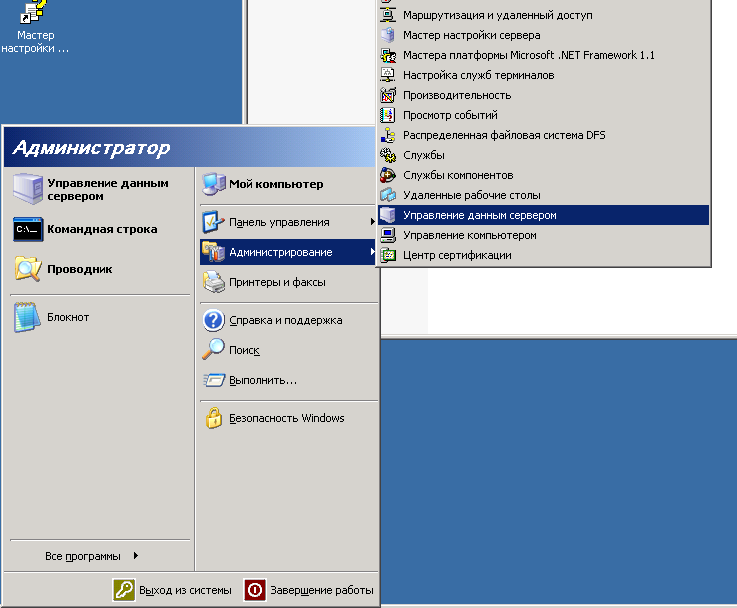This screenshot has width=737, height=608.
Task: Click the Удаленные рабочие столы icon
Action: pyautogui.click(x=388, y=195)
